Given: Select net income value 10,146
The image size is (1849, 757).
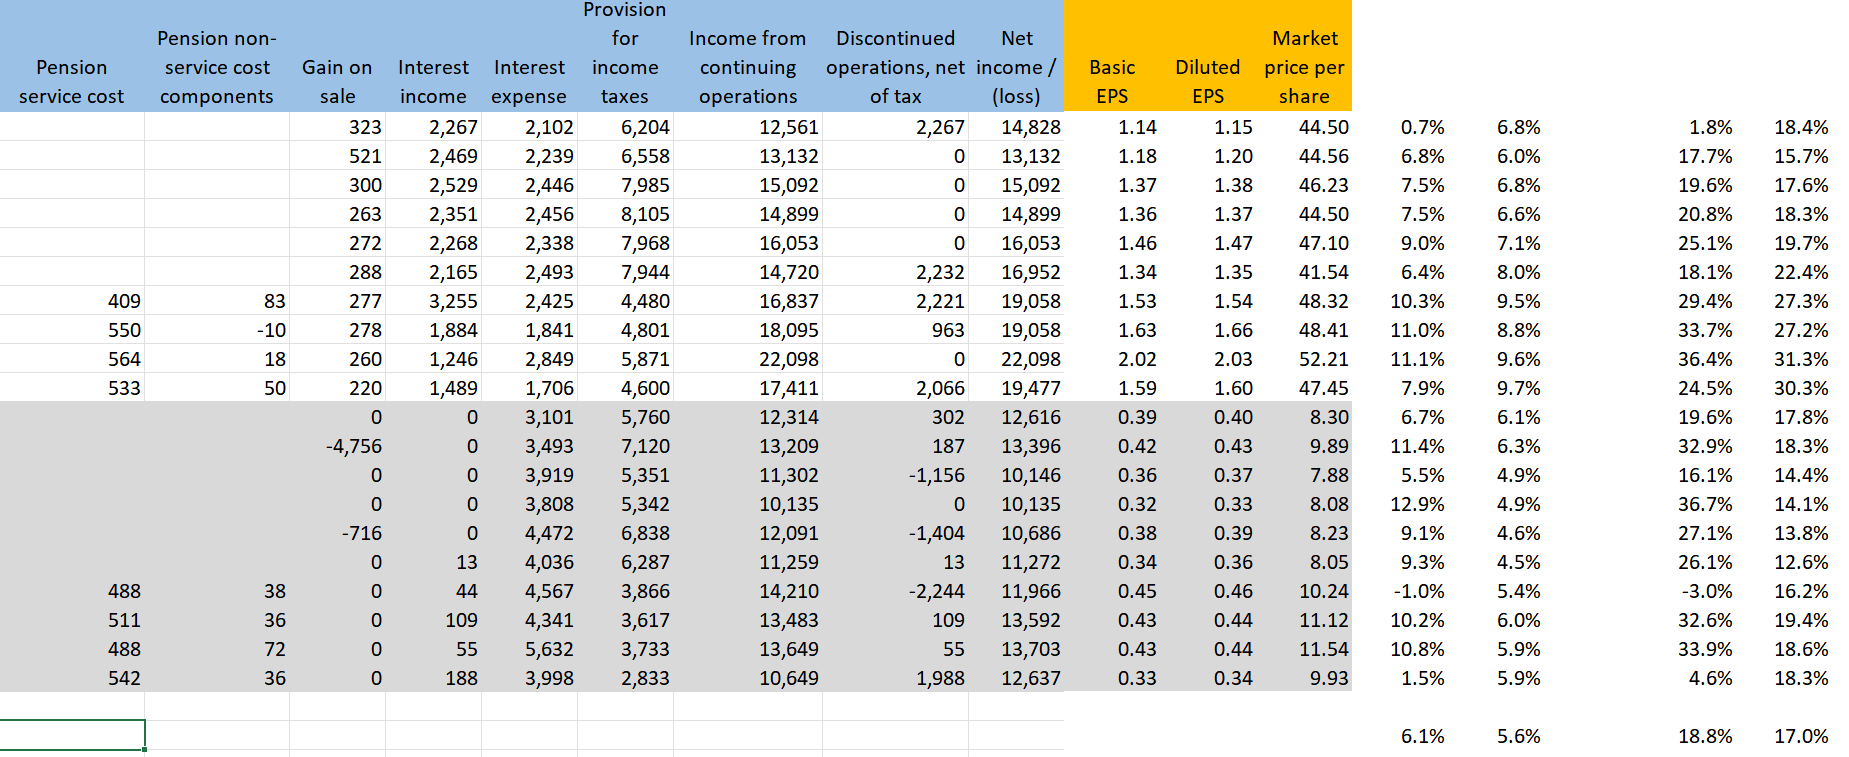Looking at the screenshot, I should 1031,475.
